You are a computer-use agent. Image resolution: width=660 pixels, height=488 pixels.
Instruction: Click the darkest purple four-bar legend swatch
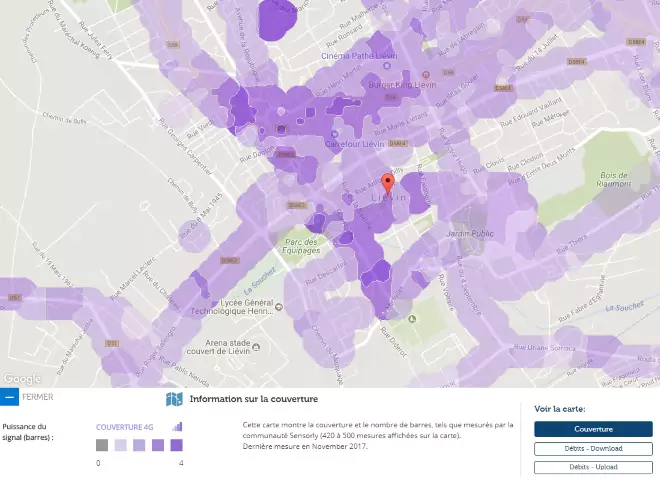coord(176,446)
